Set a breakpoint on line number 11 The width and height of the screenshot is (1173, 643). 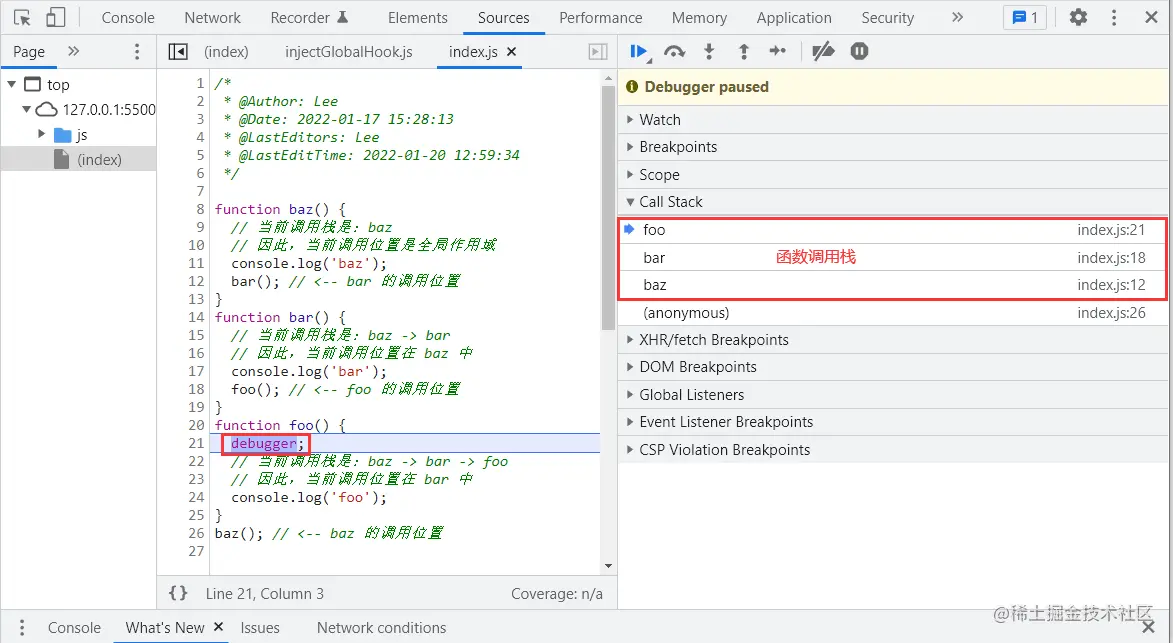pyautogui.click(x=196, y=263)
